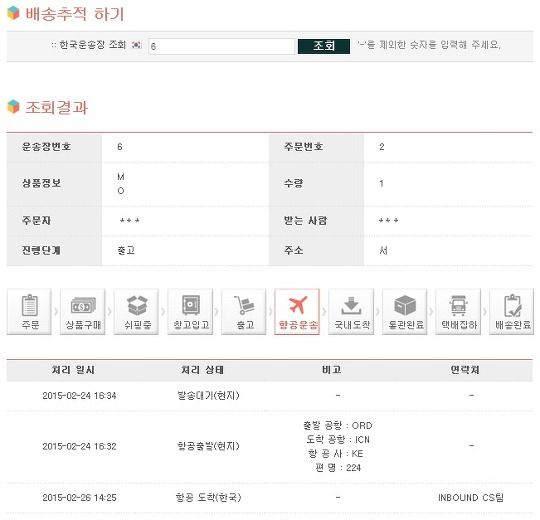The height and width of the screenshot is (520, 540).
Task: Click the Korean flag icon by the input
Action: pyautogui.click(x=136, y=45)
